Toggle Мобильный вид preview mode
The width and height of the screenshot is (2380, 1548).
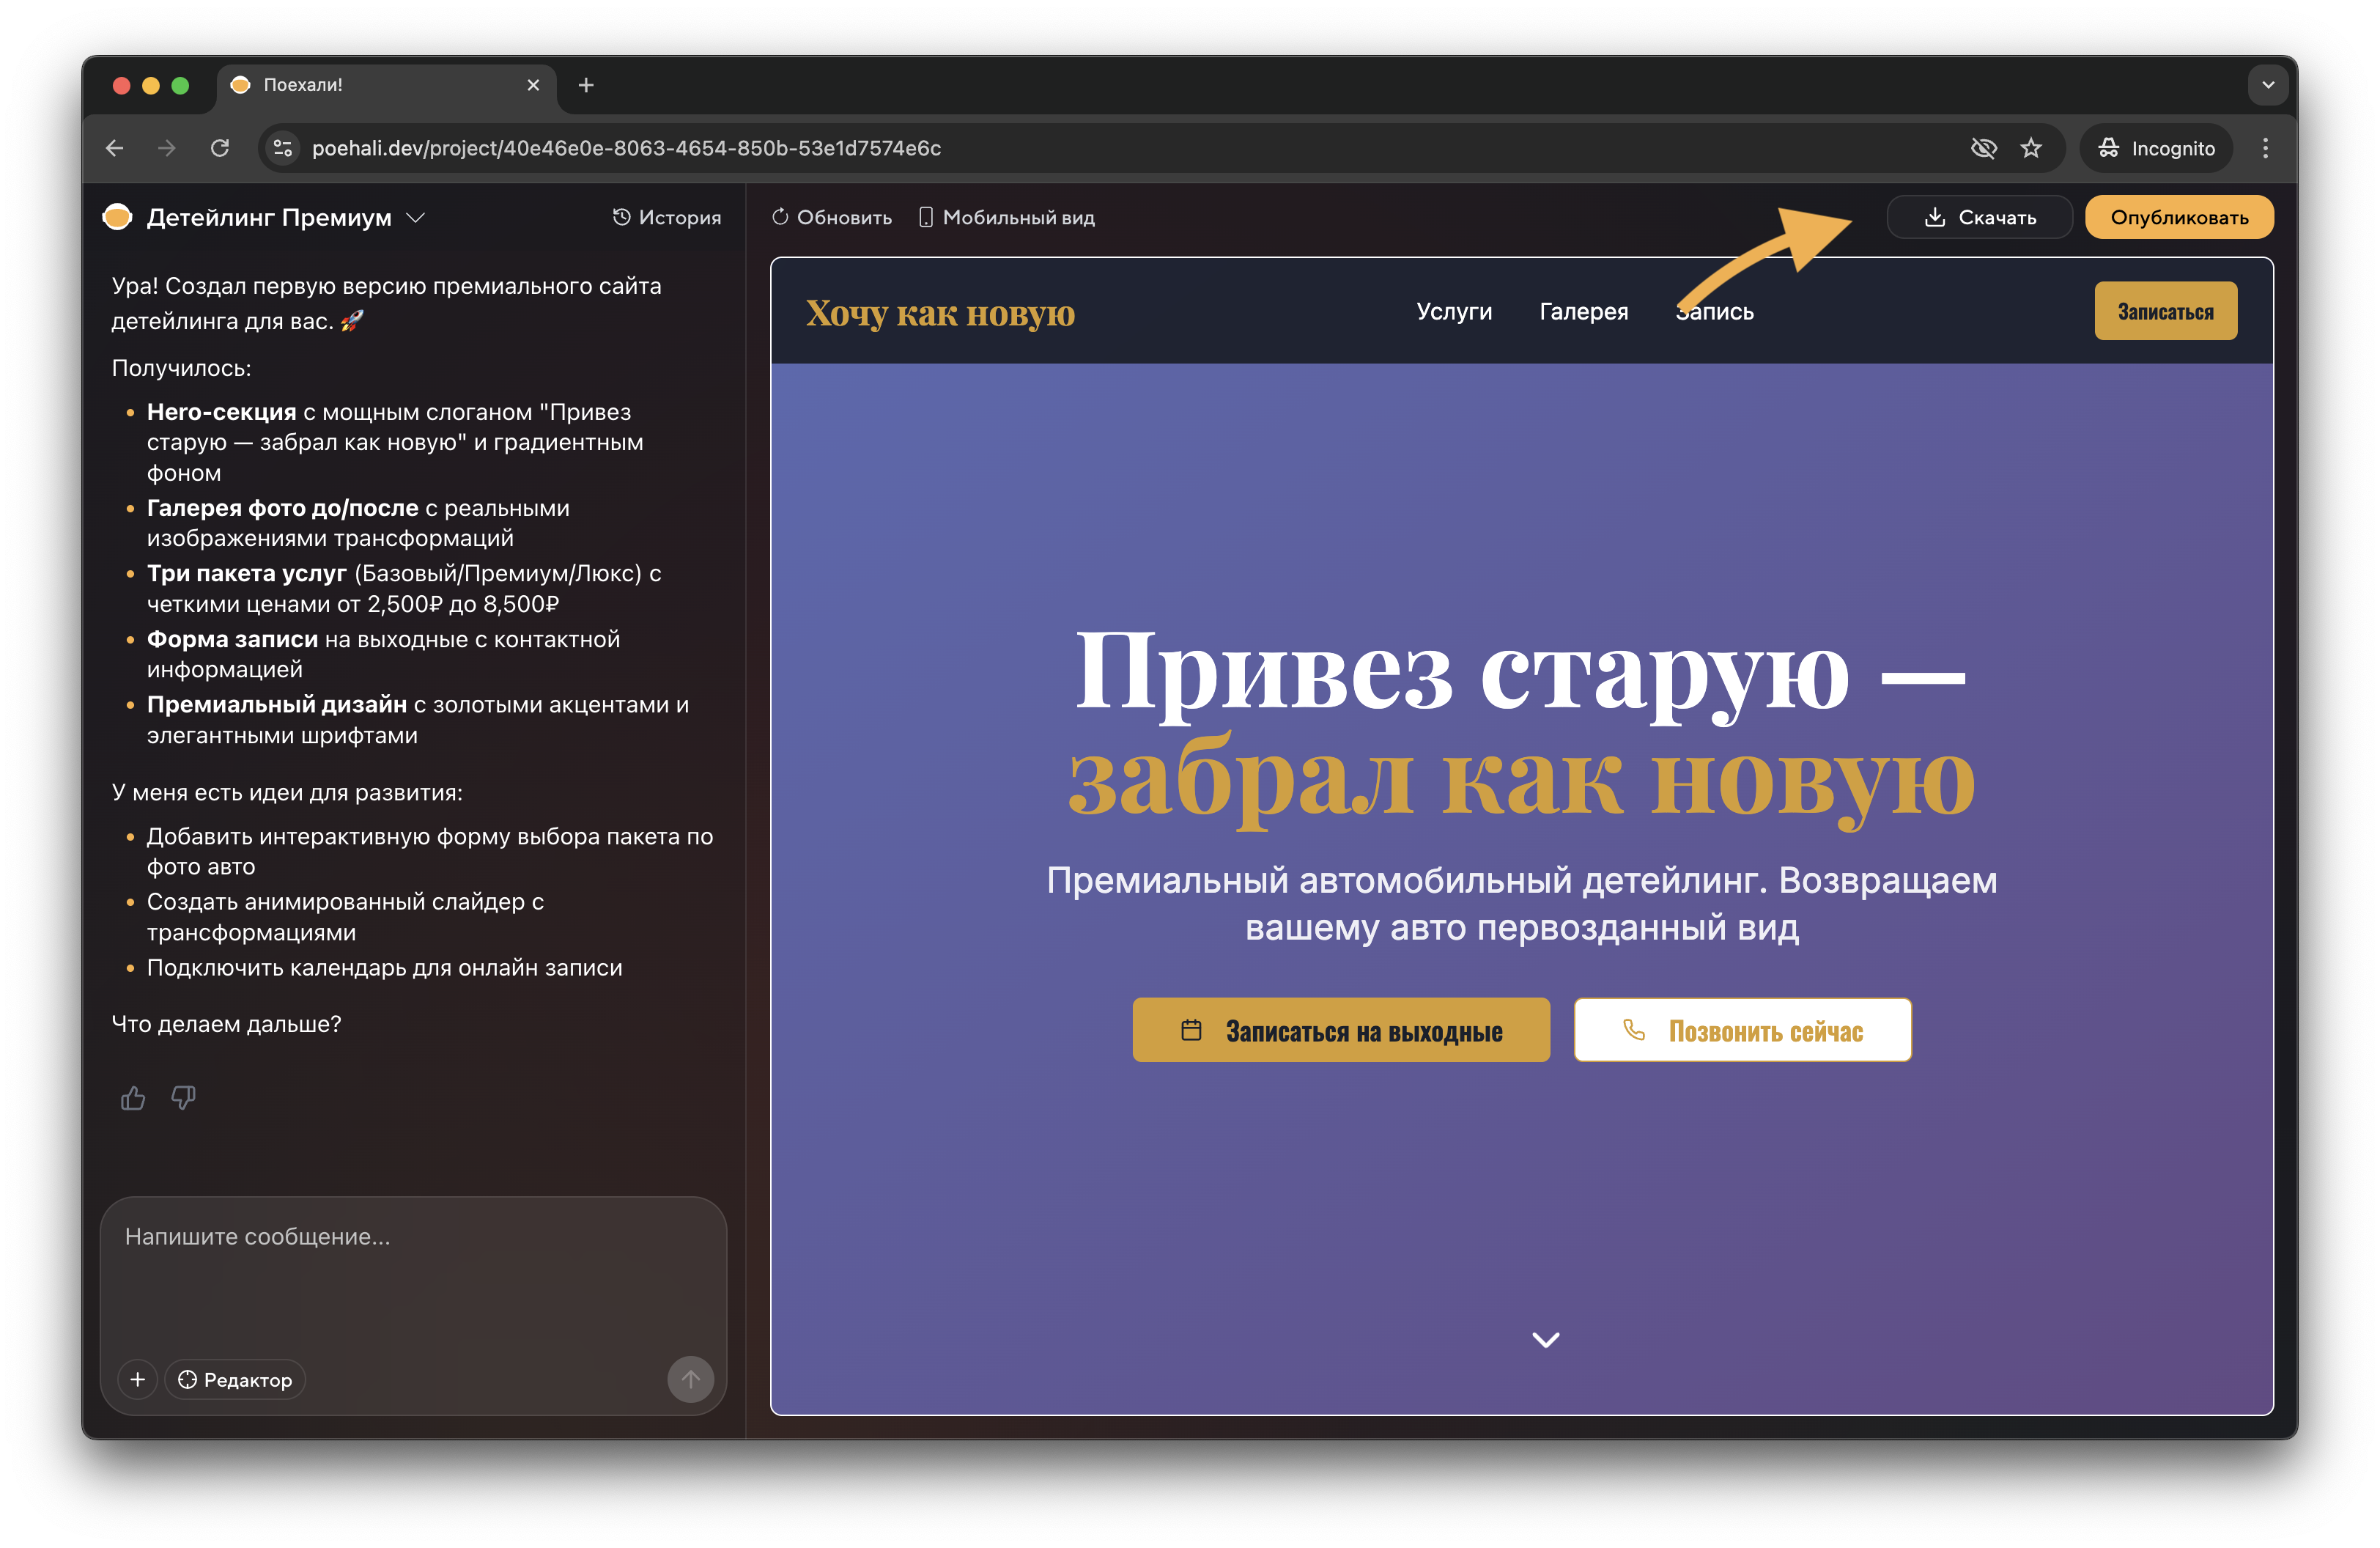click(1007, 217)
